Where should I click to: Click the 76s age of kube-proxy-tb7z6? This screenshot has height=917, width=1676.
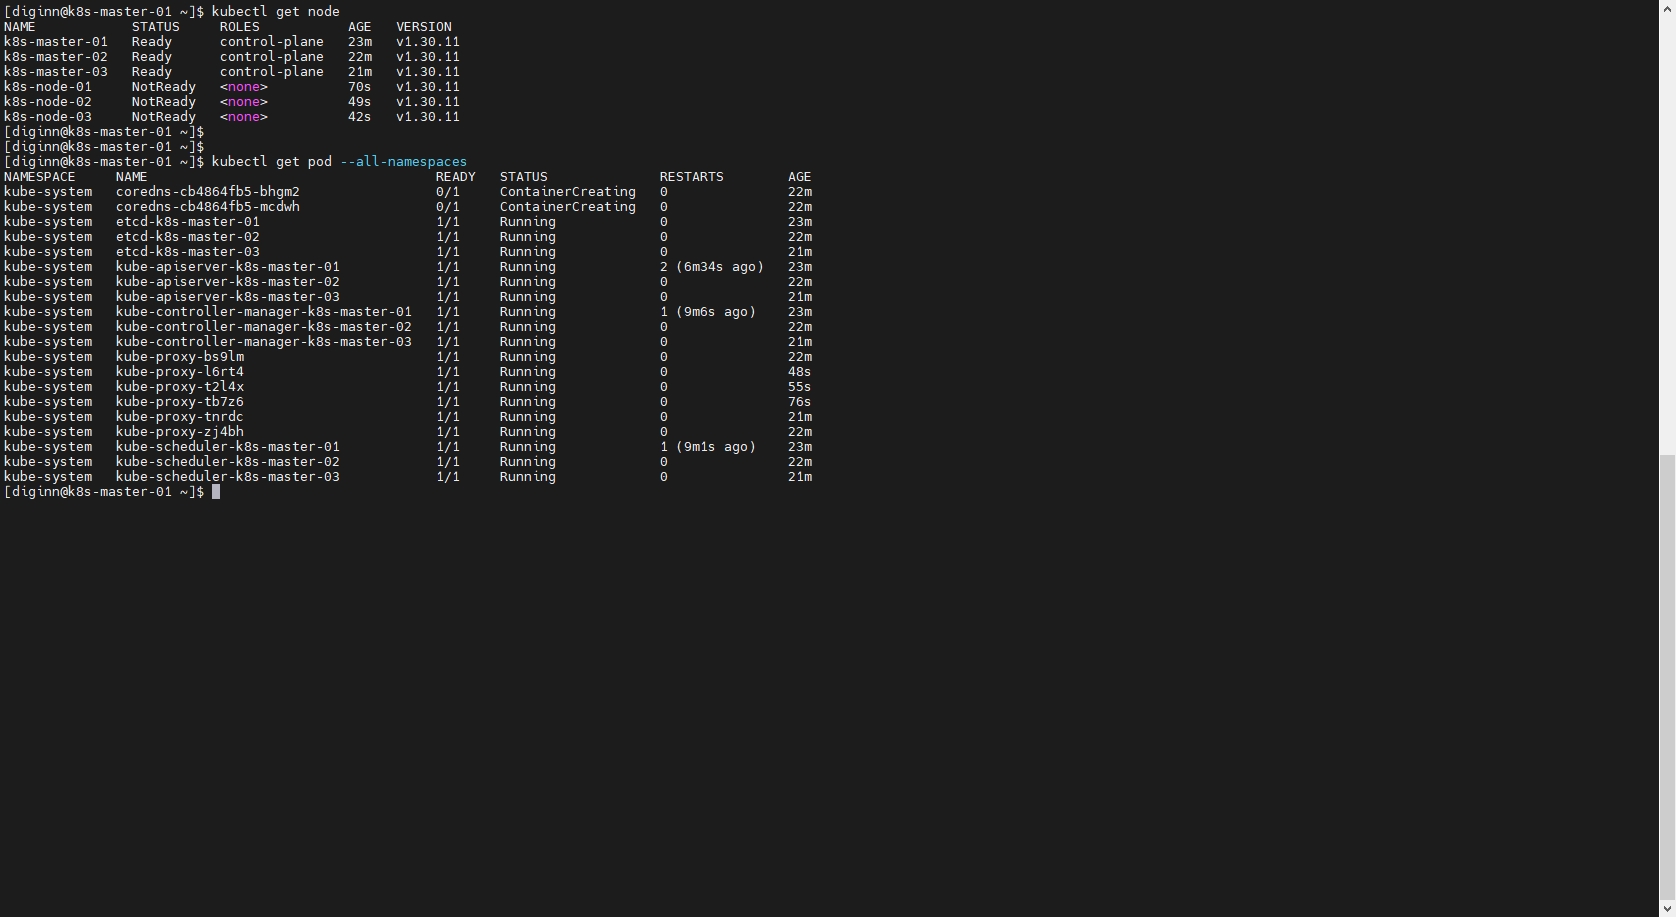799,402
